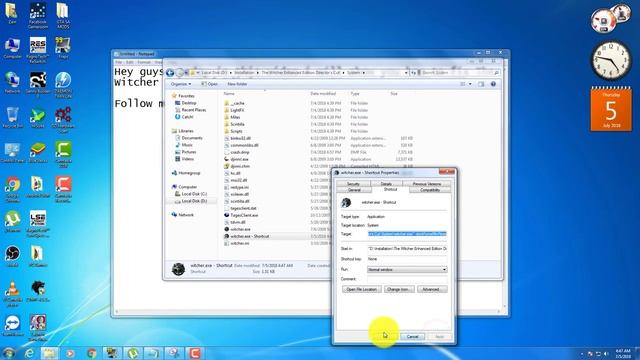Image resolution: width=640 pixels, height=360 pixels.
Task: Click the Open File Location button
Action: coord(362,289)
